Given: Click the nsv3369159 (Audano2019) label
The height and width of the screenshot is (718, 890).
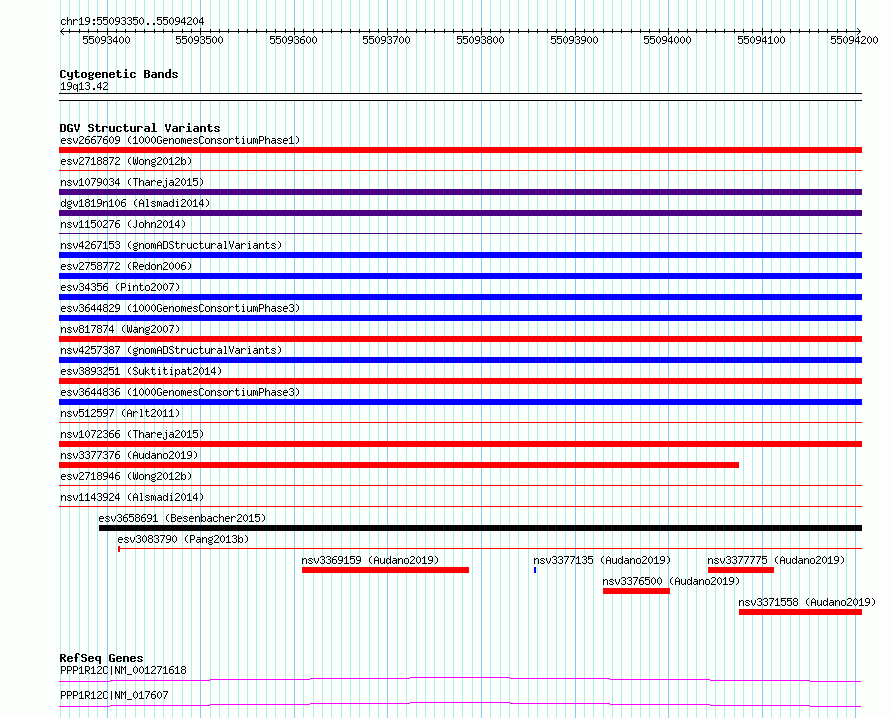Looking at the screenshot, I should pos(370,560).
